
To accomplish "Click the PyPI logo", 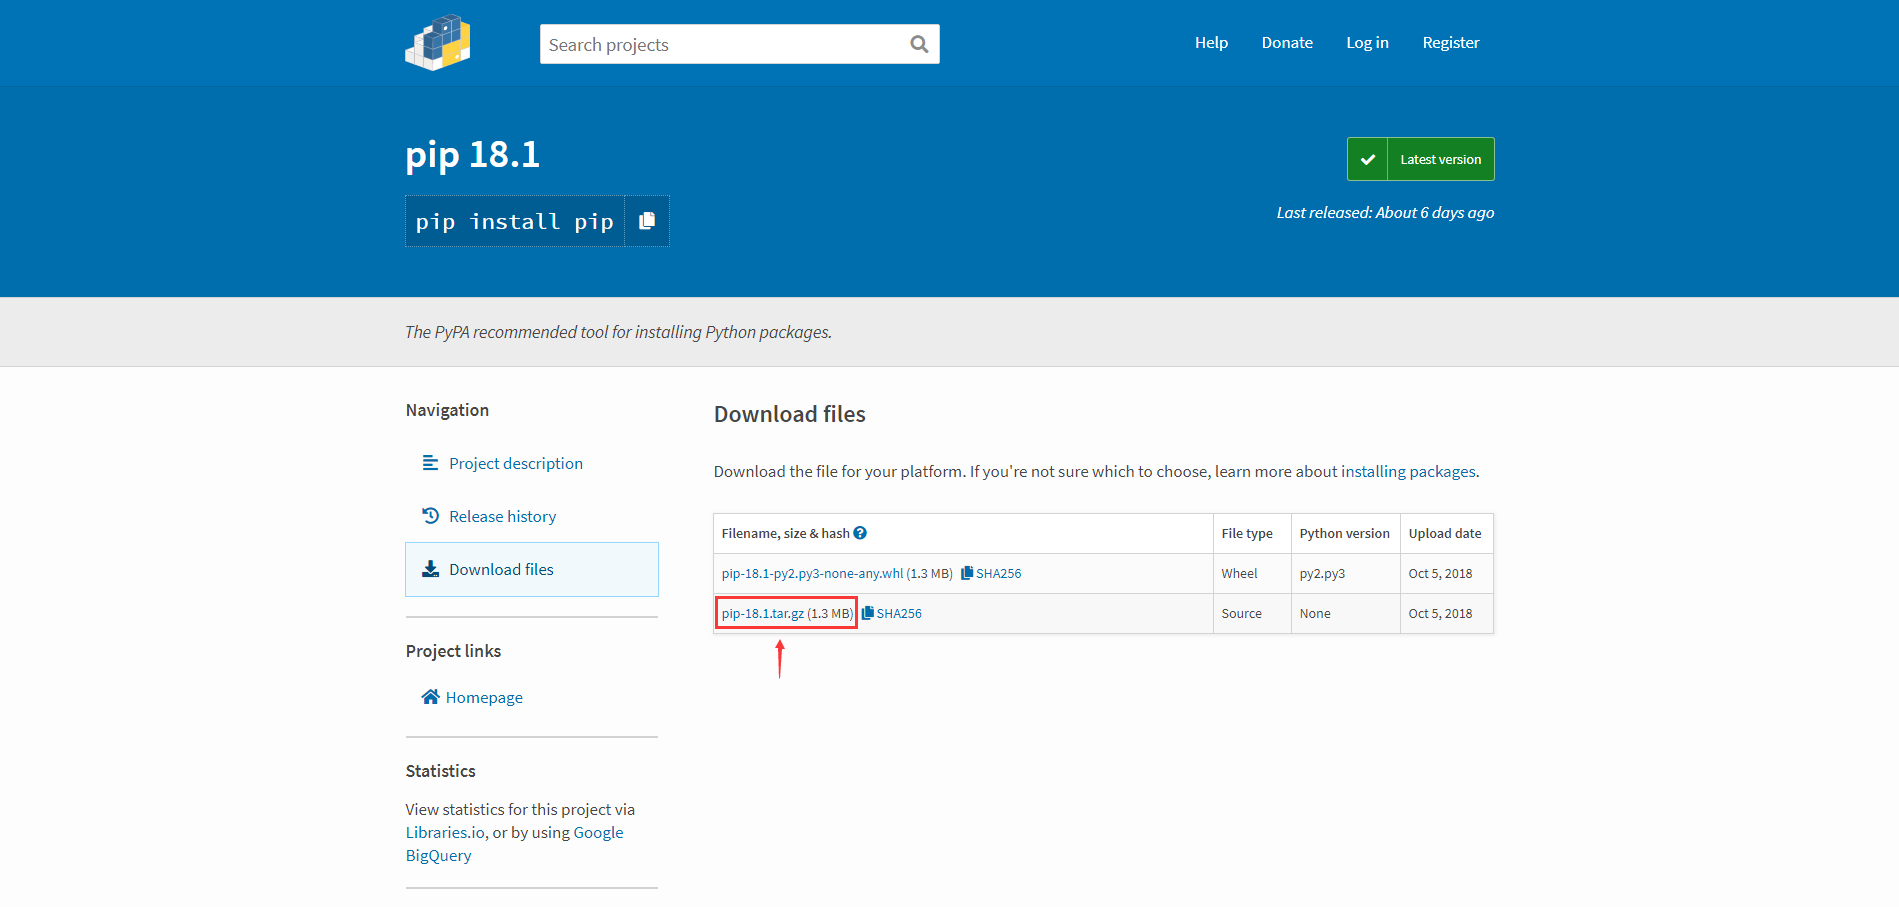I will pos(438,42).
